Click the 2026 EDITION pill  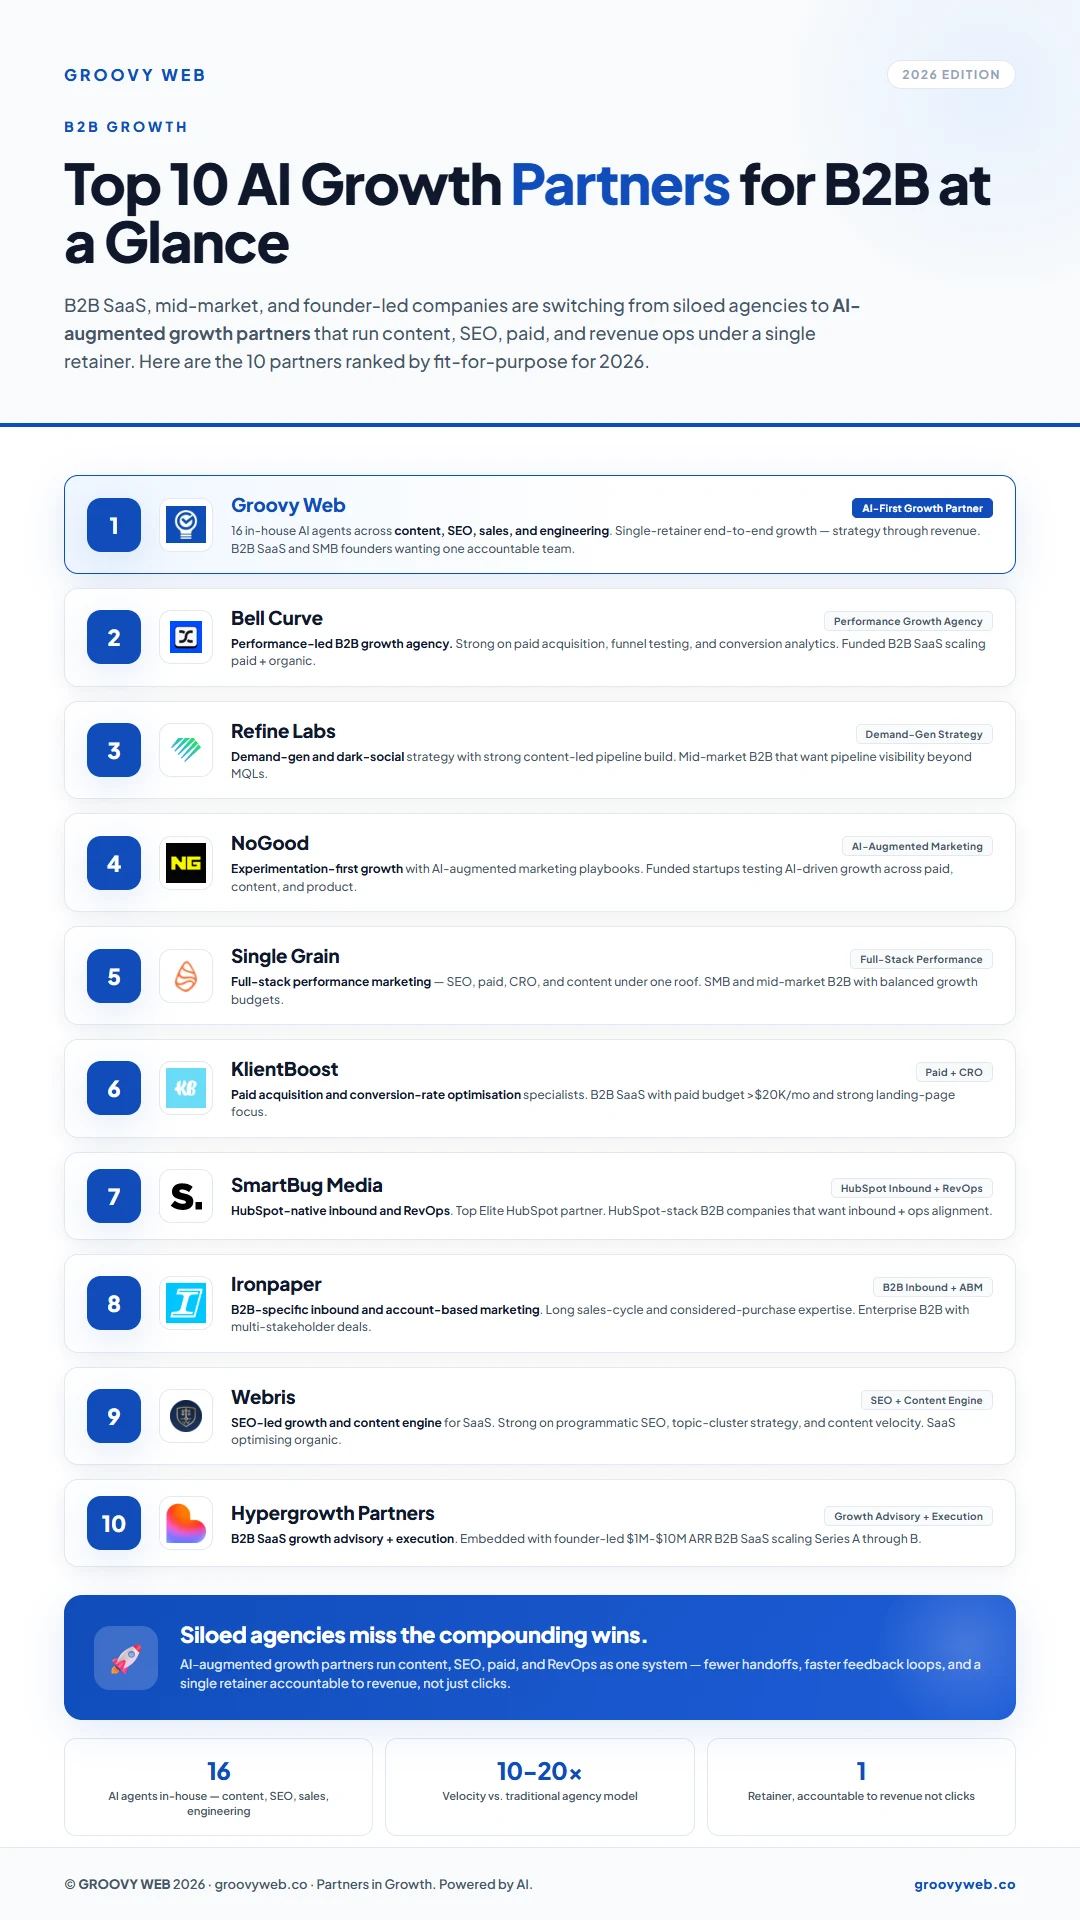coord(951,75)
